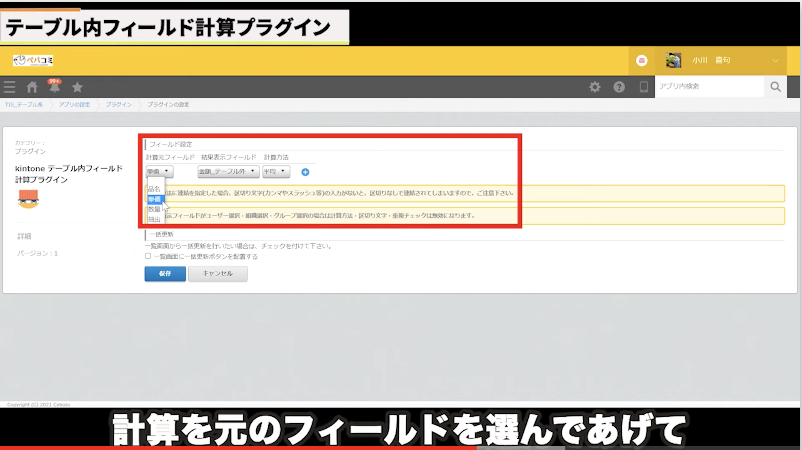This screenshot has height=450, width=802.
Task: Expand the user account menu chevron
Action: click(x=777, y=60)
